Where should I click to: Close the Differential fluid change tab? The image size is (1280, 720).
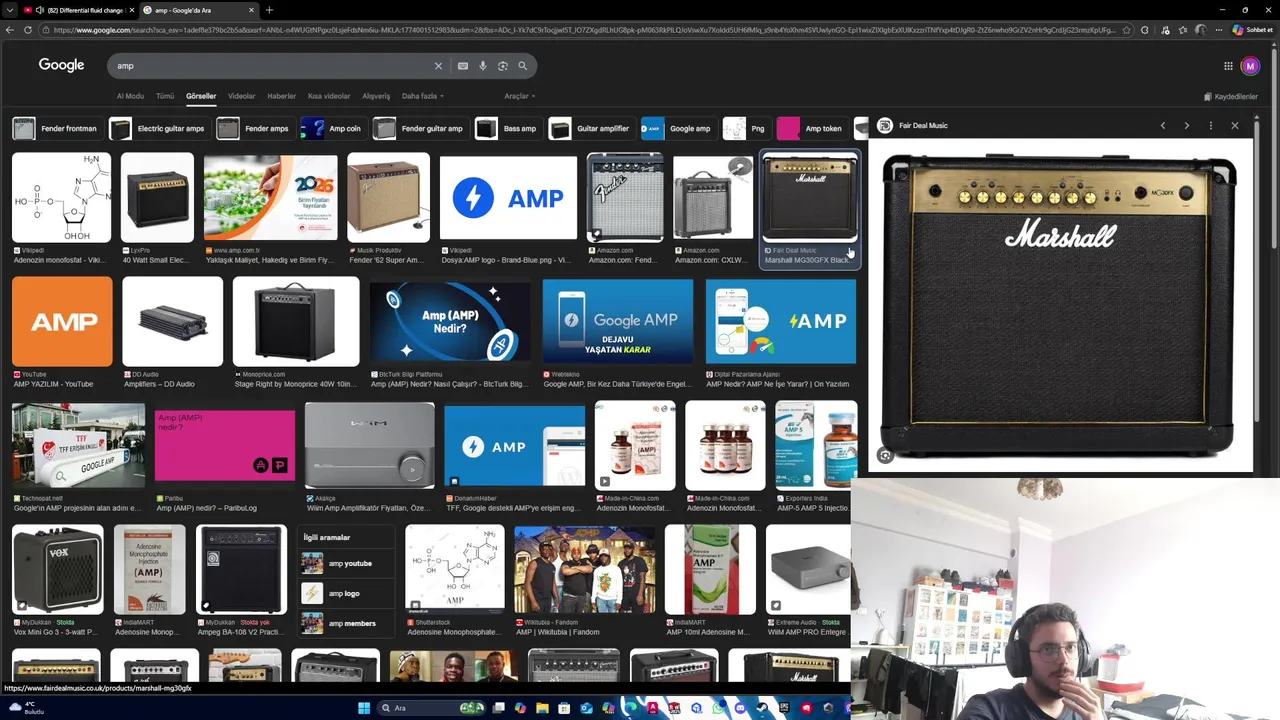click(131, 10)
